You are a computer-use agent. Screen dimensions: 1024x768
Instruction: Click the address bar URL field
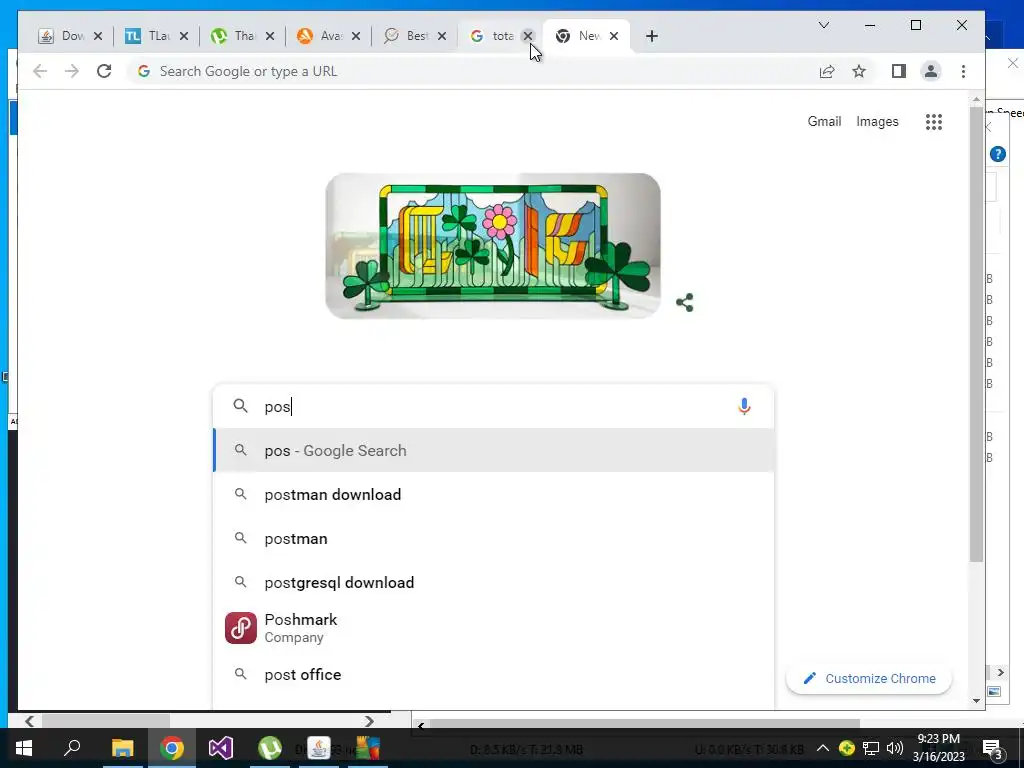[x=470, y=71]
